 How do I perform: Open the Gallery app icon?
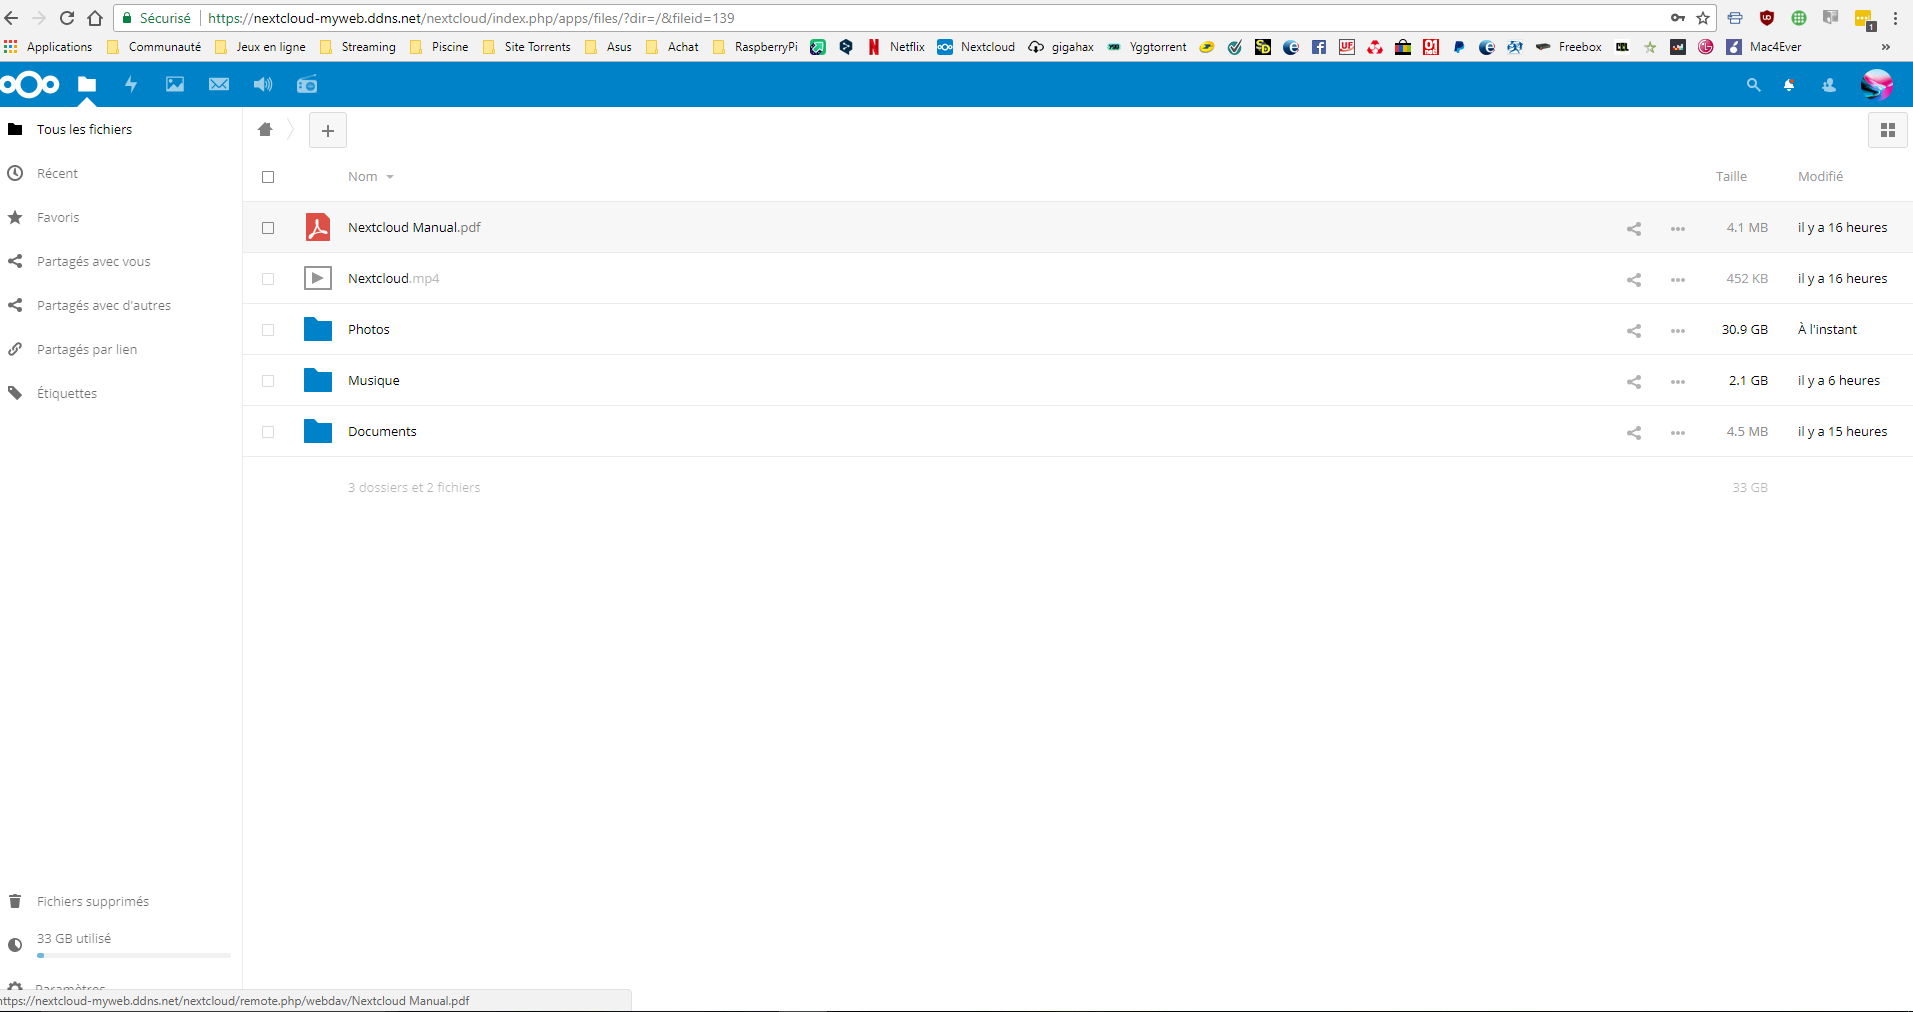point(175,85)
